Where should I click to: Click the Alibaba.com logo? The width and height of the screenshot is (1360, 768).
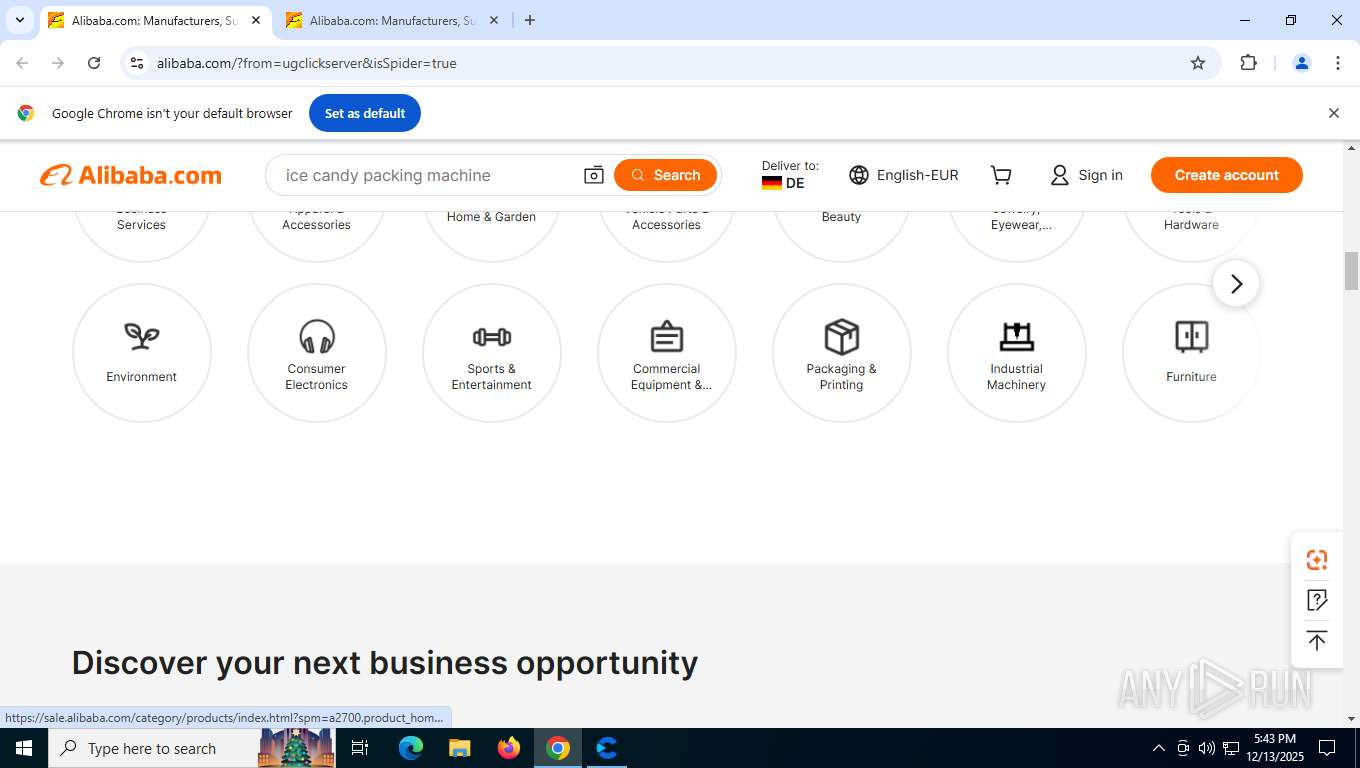click(x=131, y=175)
